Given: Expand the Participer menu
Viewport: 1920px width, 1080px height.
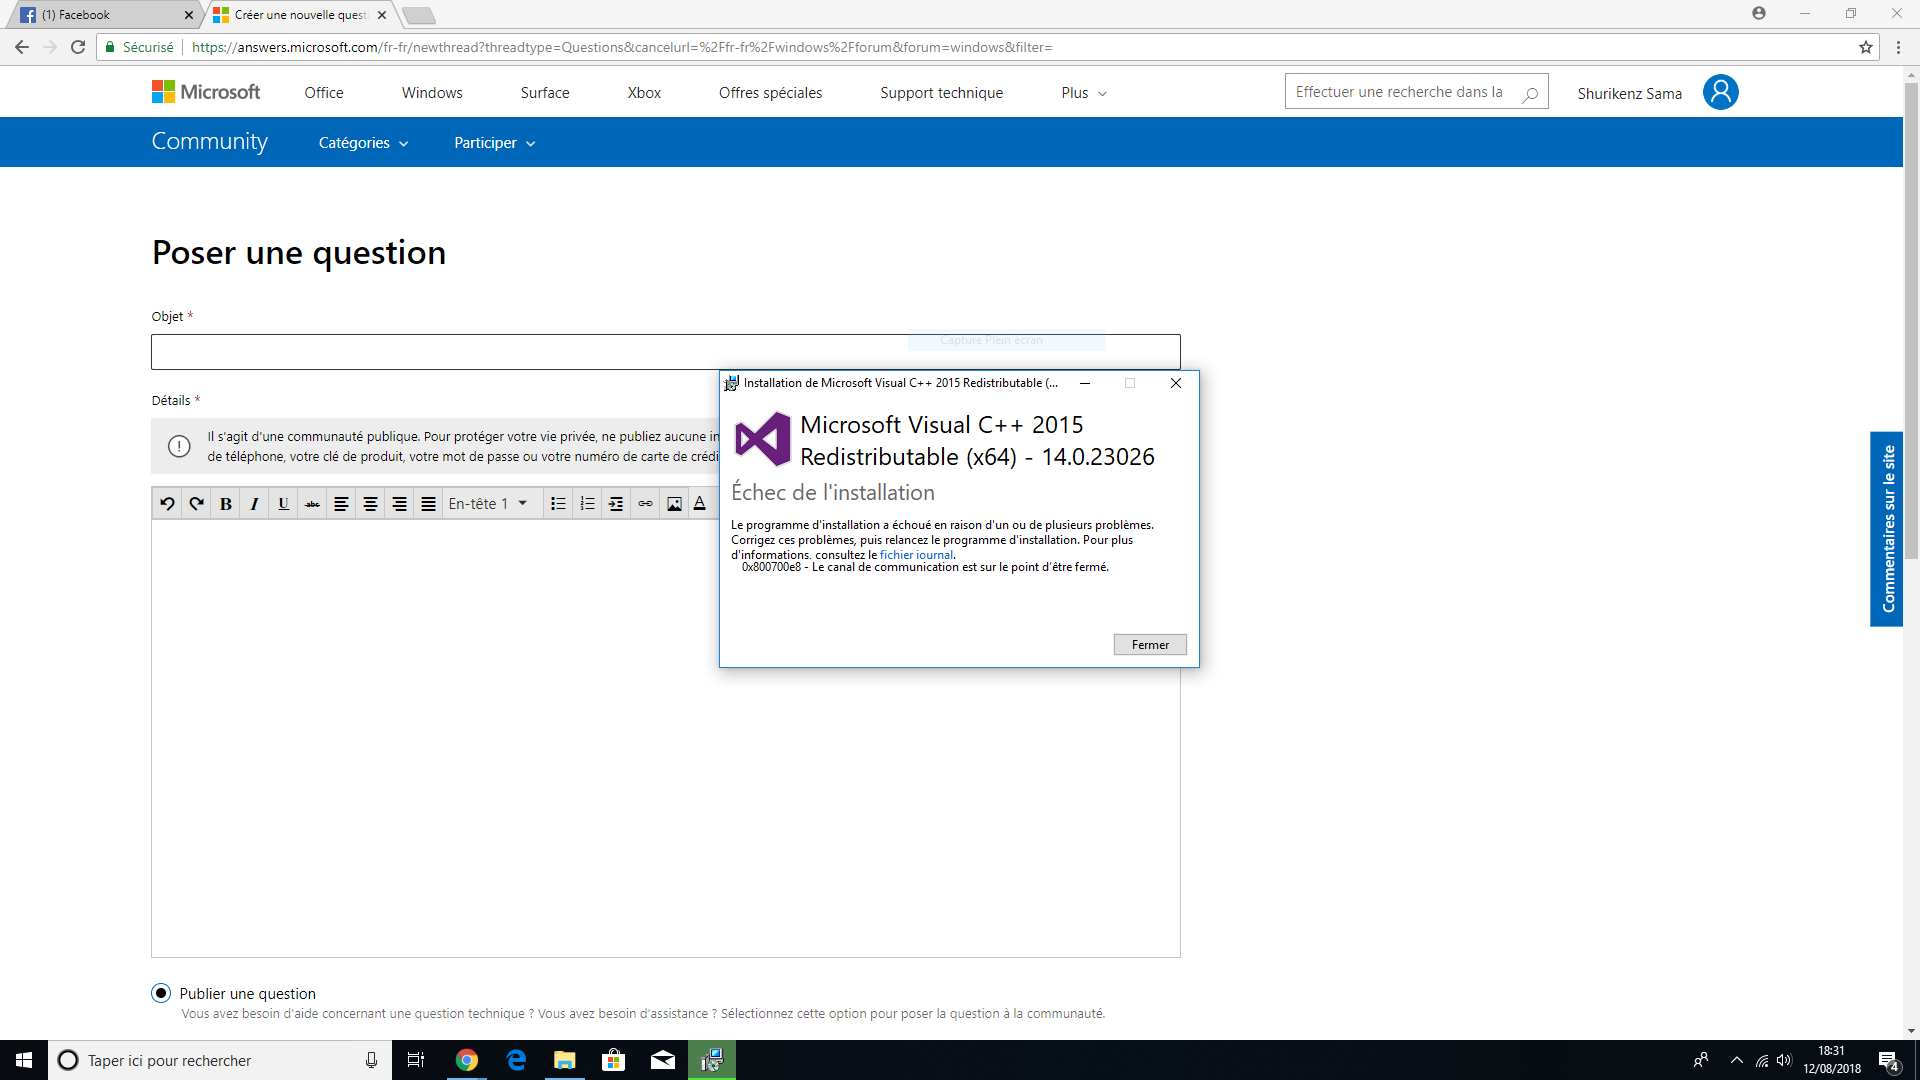Looking at the screenshot, I should 494,143.
